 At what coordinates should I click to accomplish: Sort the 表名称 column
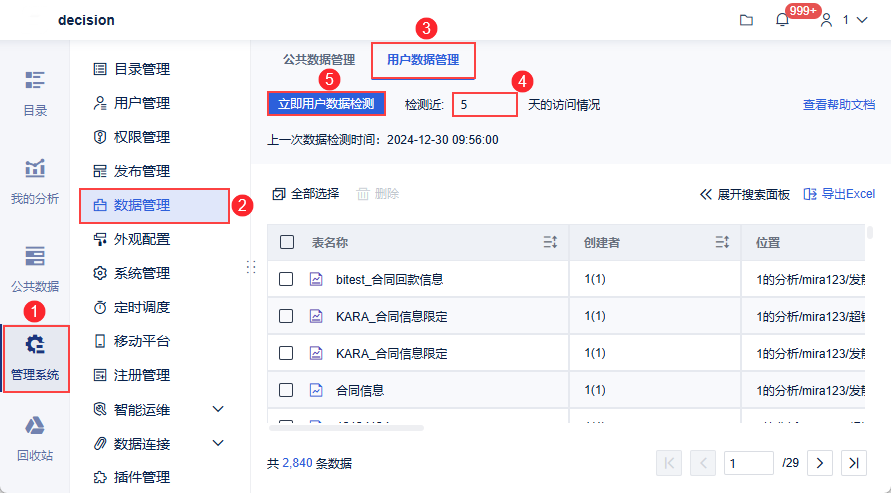550,242
